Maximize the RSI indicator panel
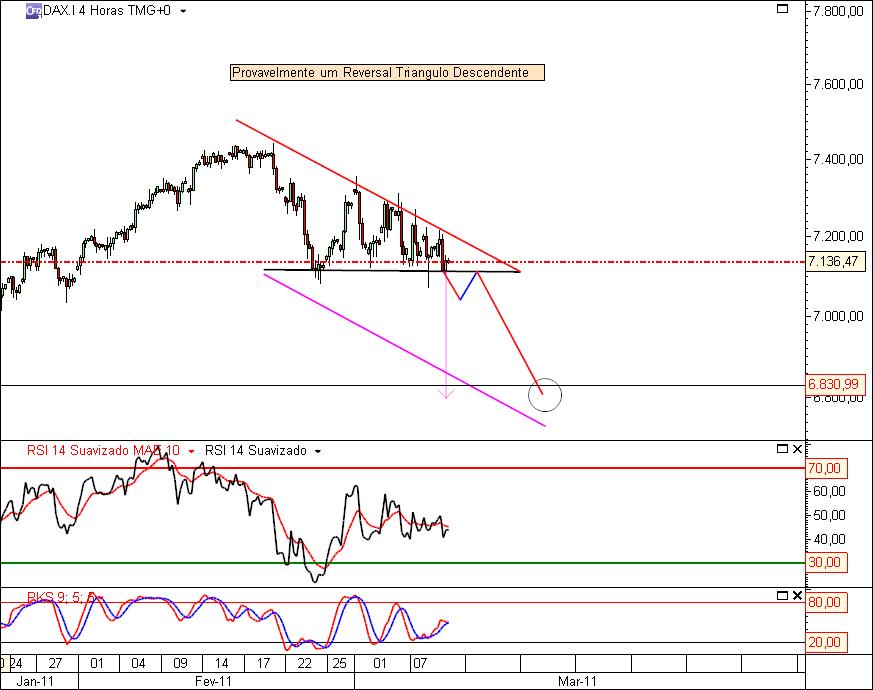 782,448
